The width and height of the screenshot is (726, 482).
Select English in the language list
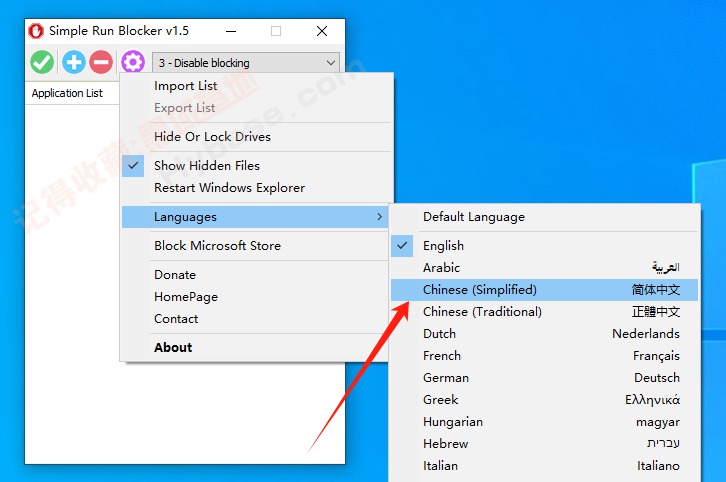click(x=544, y=246)
